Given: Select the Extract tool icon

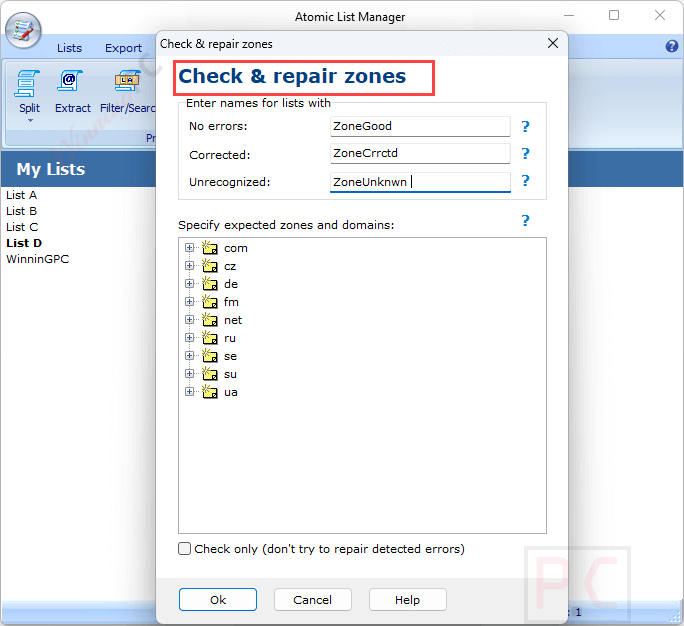Looking at the screenshot, I should (x=70, y=81).
